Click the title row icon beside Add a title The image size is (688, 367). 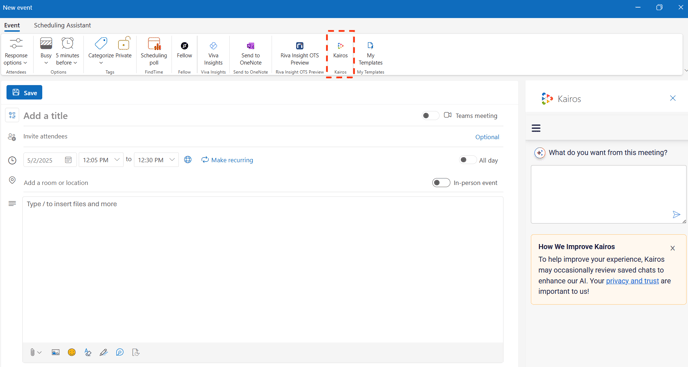[x=12, y=115]
